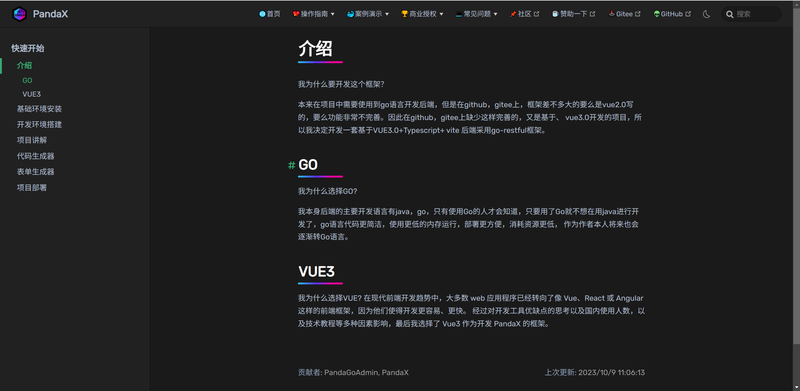Screen dimensions: 800x391
Task: Open 项目部署 sidebar page
Action: click(32, 188)
